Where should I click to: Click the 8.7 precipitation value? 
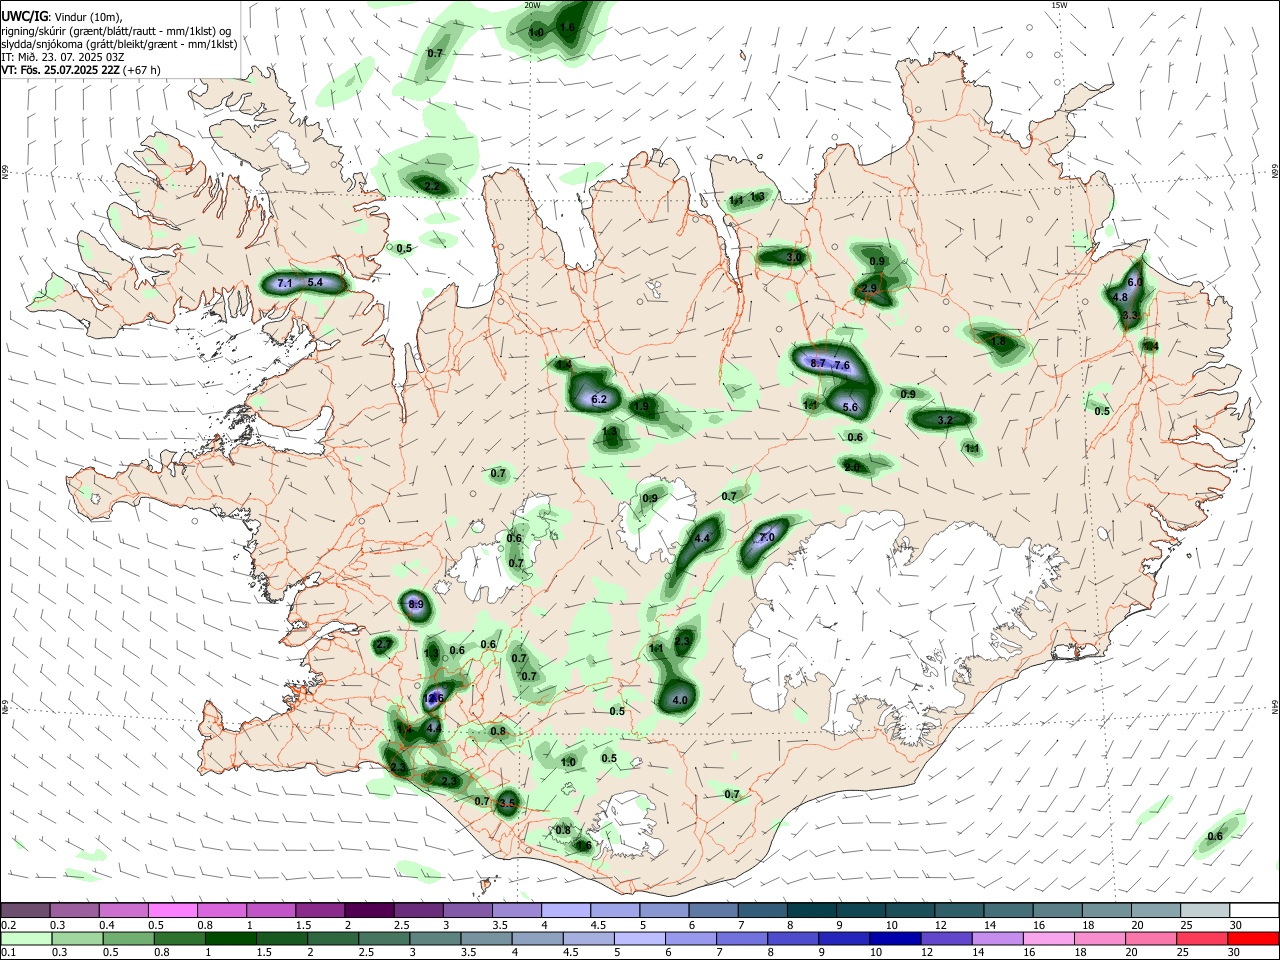(818, 363)
